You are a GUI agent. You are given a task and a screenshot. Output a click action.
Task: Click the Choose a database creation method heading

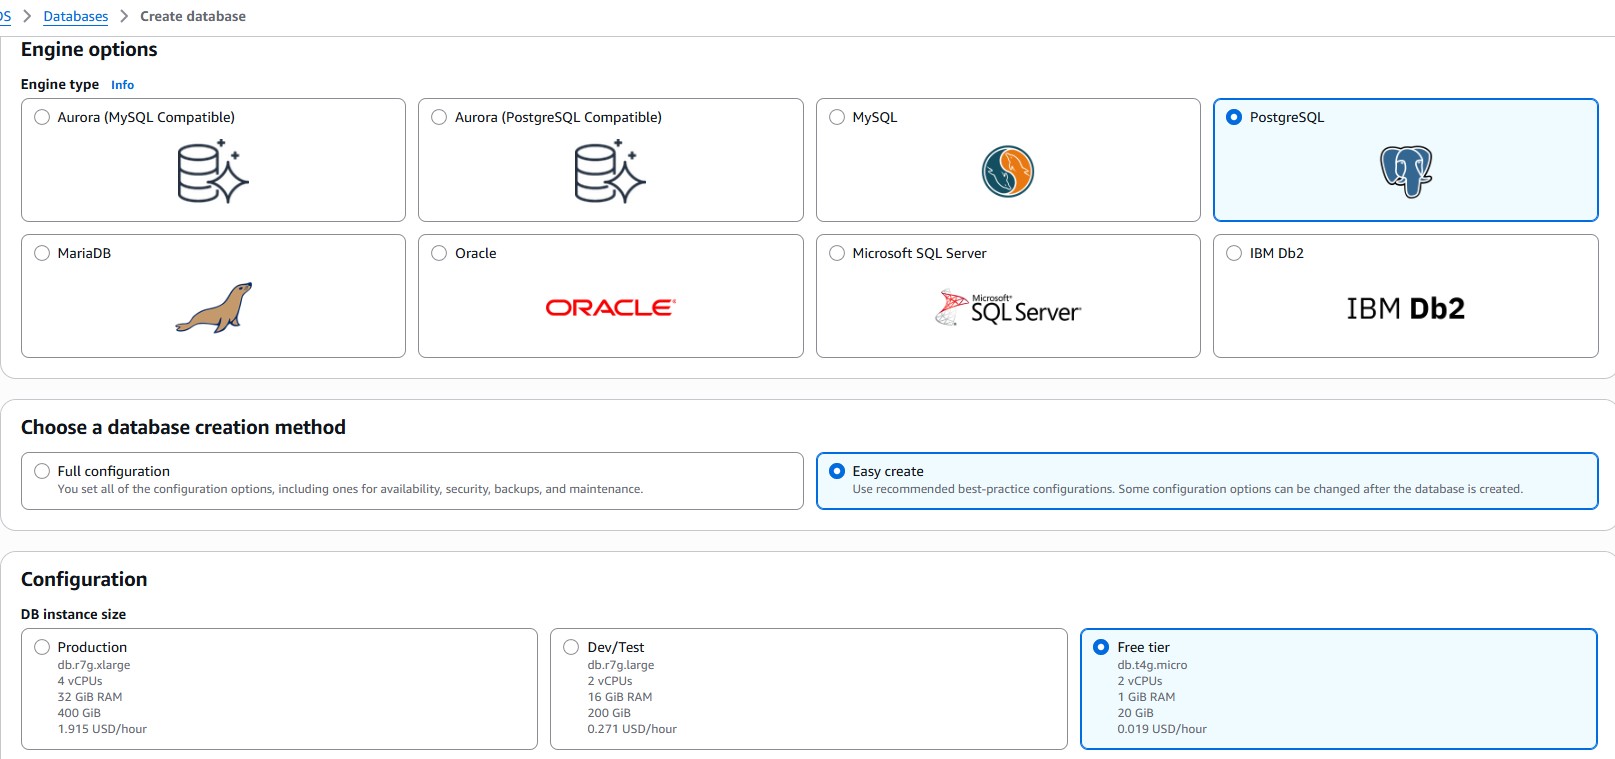click(x=183, y=427)
